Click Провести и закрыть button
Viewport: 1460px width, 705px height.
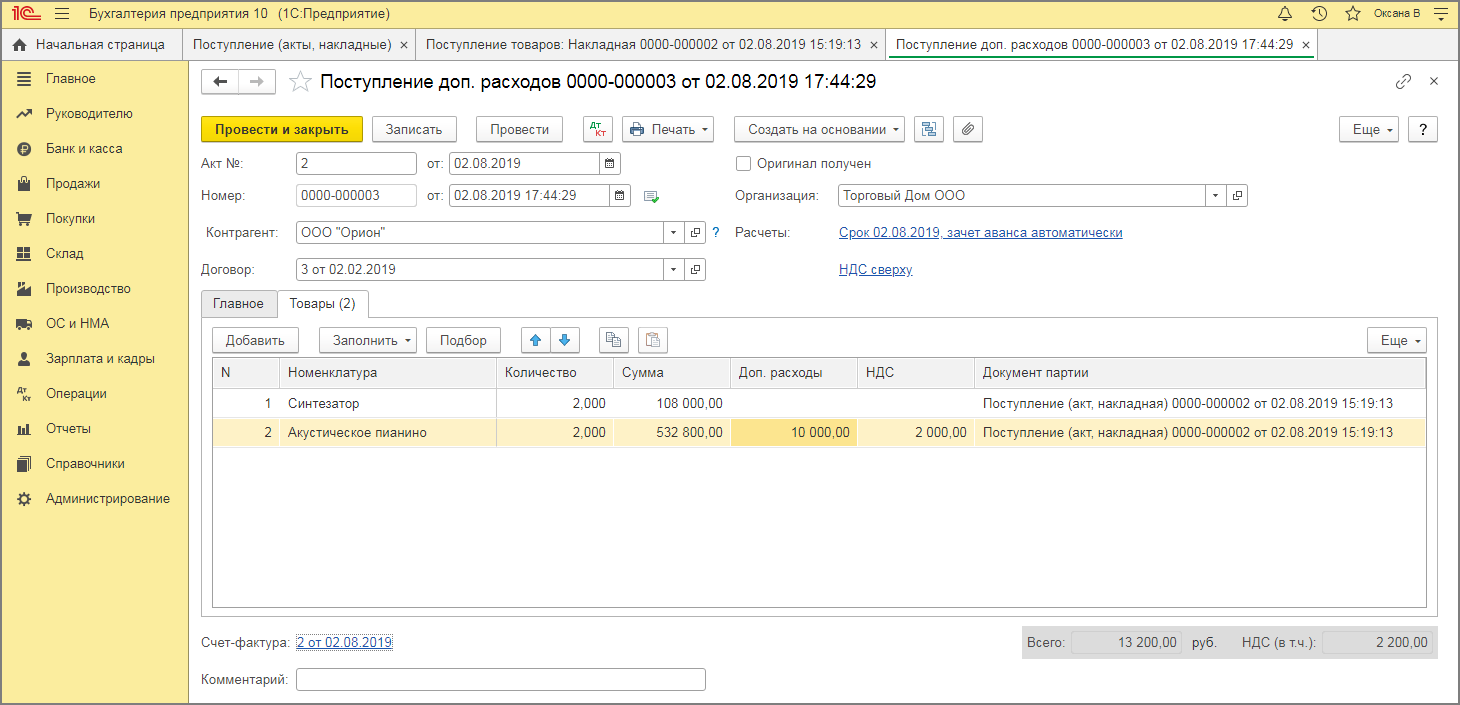point(282,129)
